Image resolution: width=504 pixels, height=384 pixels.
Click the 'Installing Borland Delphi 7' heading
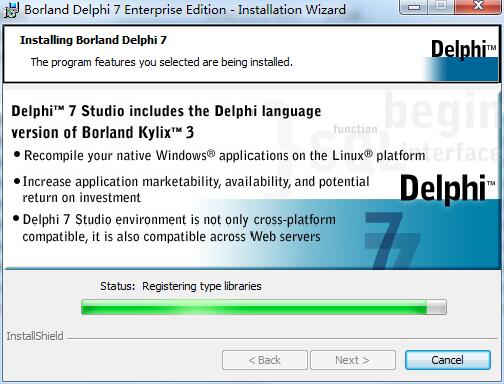point(93,40)
